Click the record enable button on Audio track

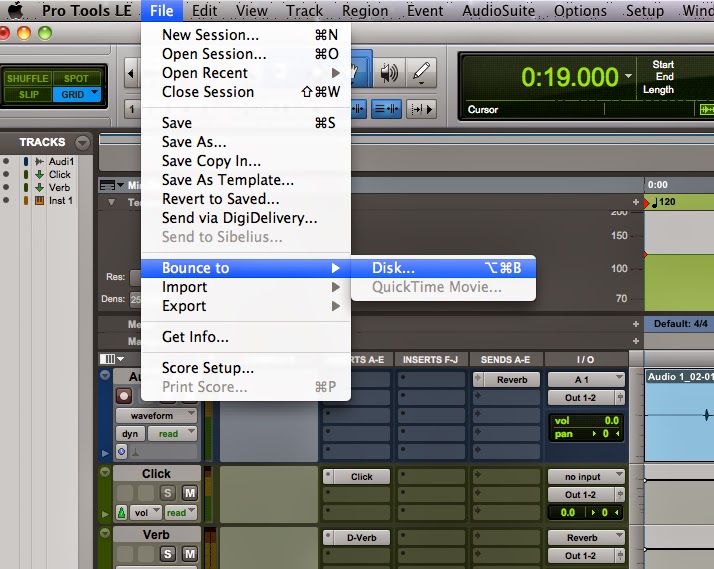(x=123, y=396)
